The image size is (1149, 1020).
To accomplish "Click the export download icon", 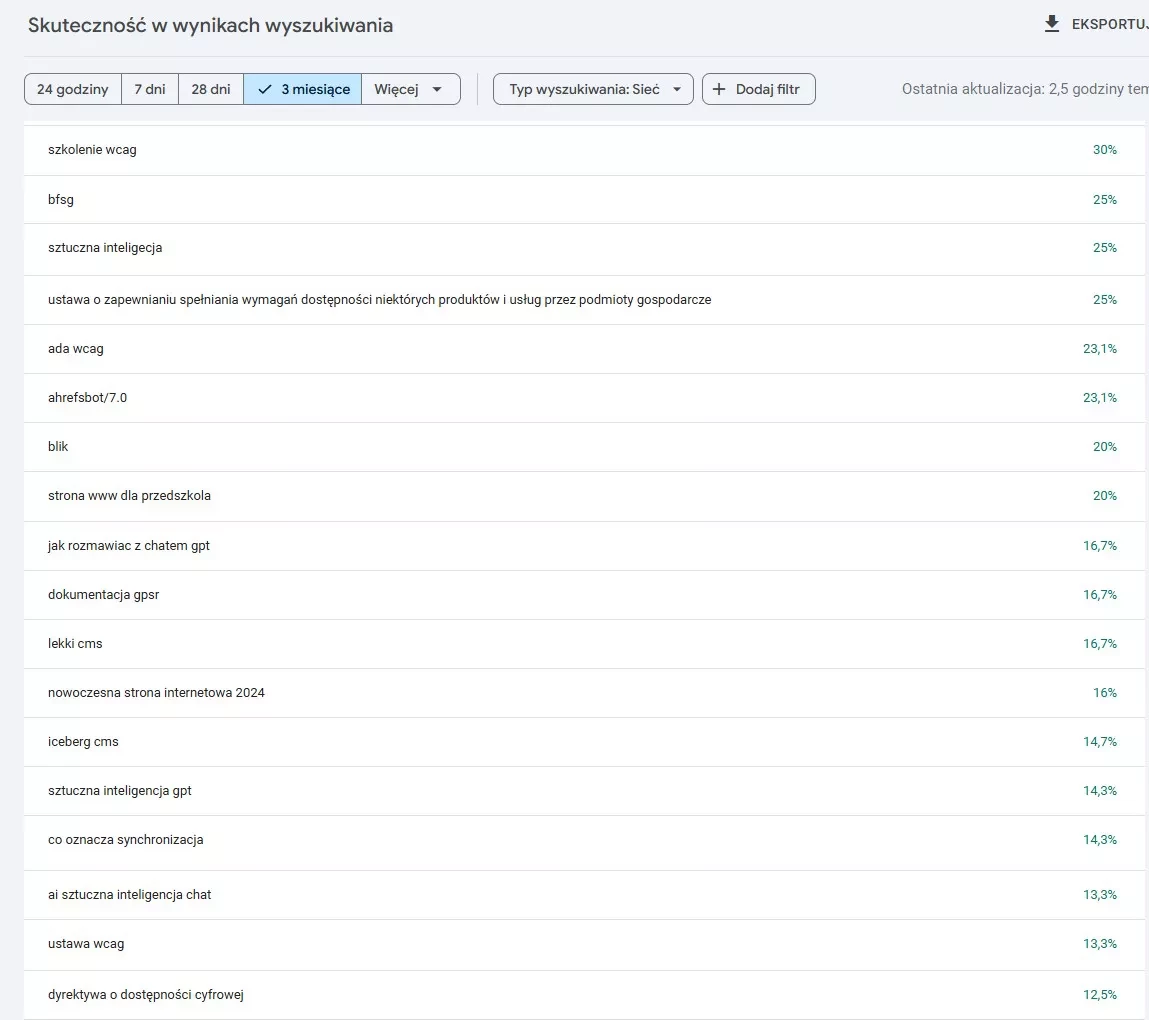I will point(1052,24).
